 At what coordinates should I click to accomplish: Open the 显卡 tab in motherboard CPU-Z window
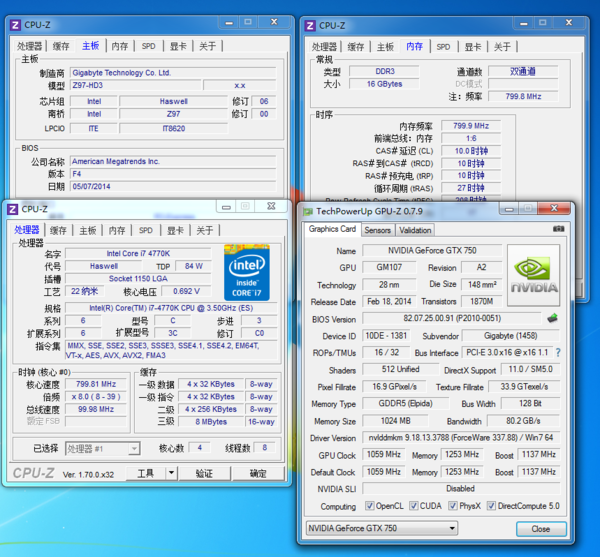(x=178, y=46)
